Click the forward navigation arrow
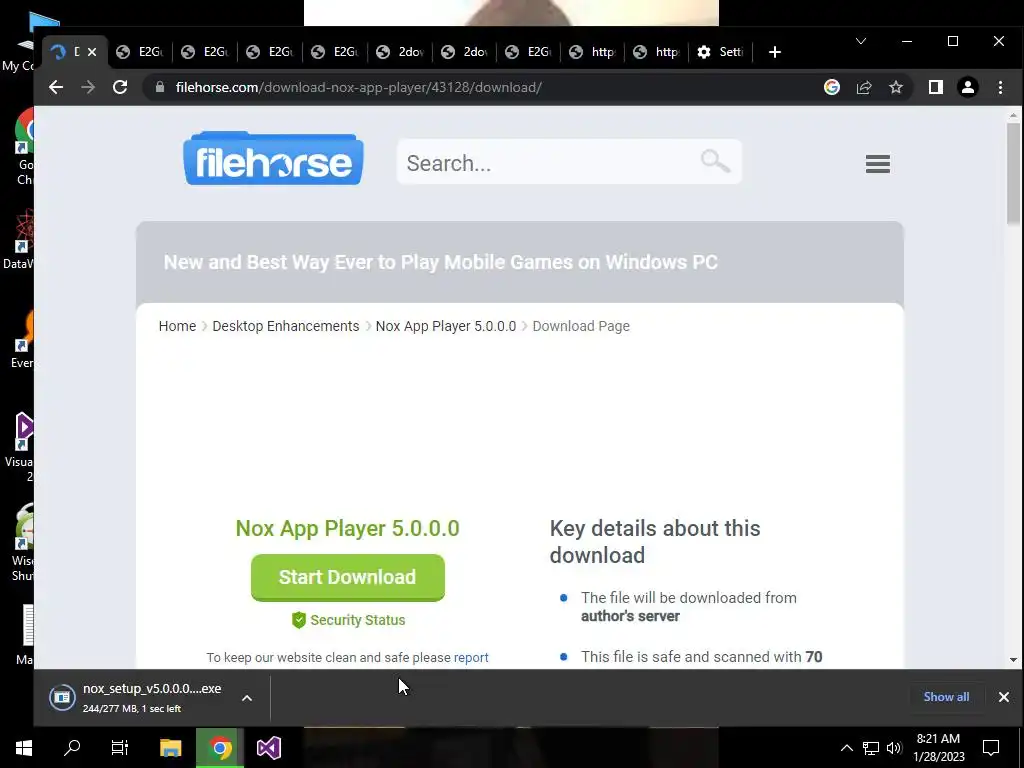The height and width of the screenshot is (768, 1024). pyautogui.click(x=88, y=88)
